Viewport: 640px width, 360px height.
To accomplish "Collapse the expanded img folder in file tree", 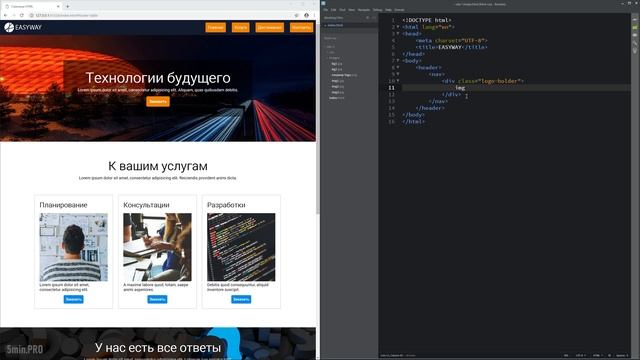I will pos(333,58).
